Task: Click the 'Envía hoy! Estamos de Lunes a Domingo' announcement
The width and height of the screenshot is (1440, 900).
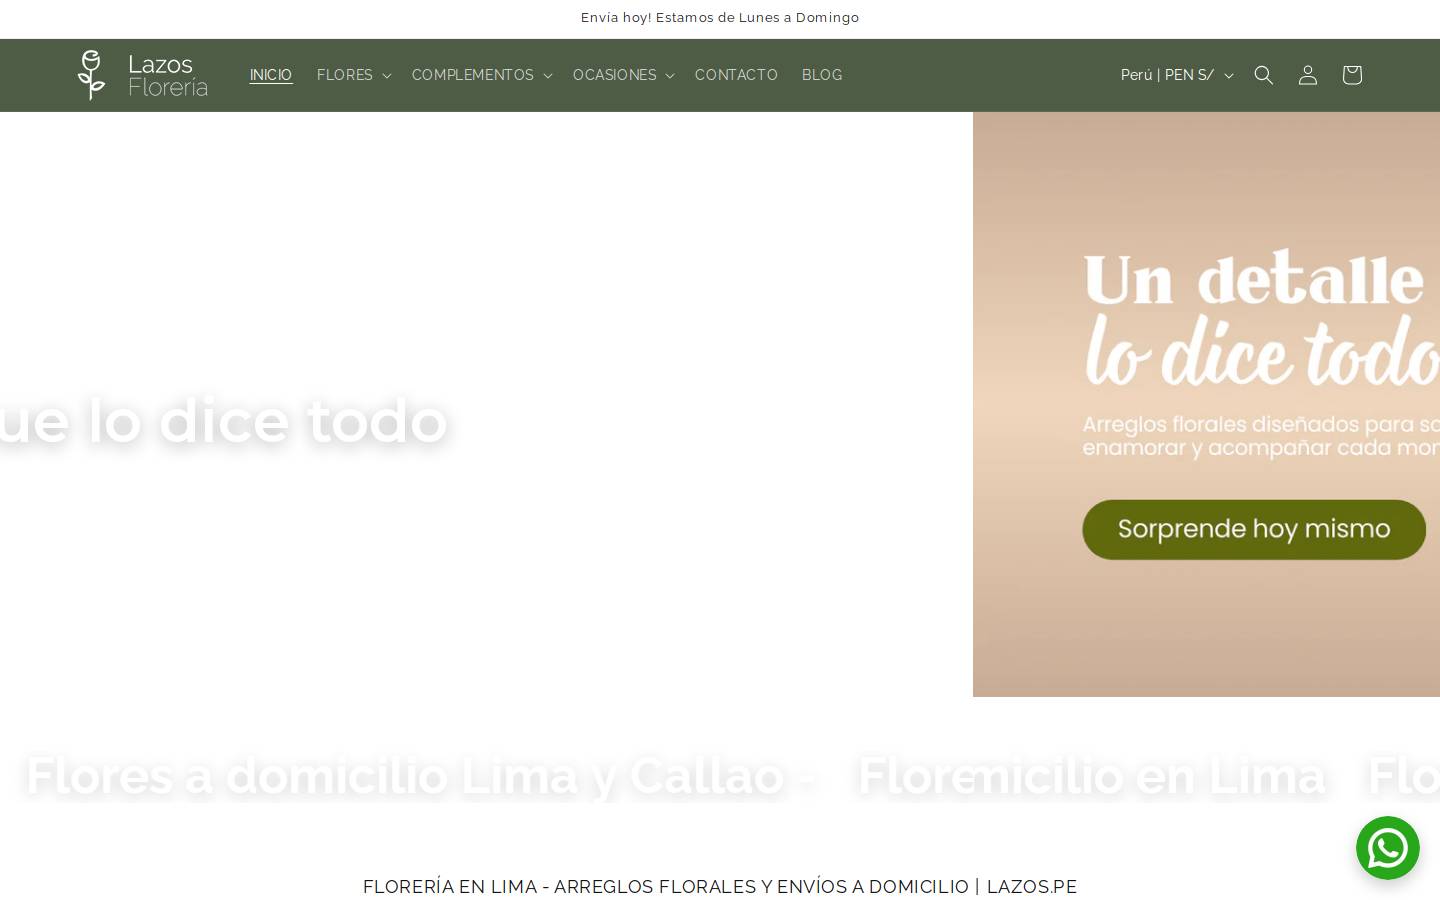Action: point(720,18)
